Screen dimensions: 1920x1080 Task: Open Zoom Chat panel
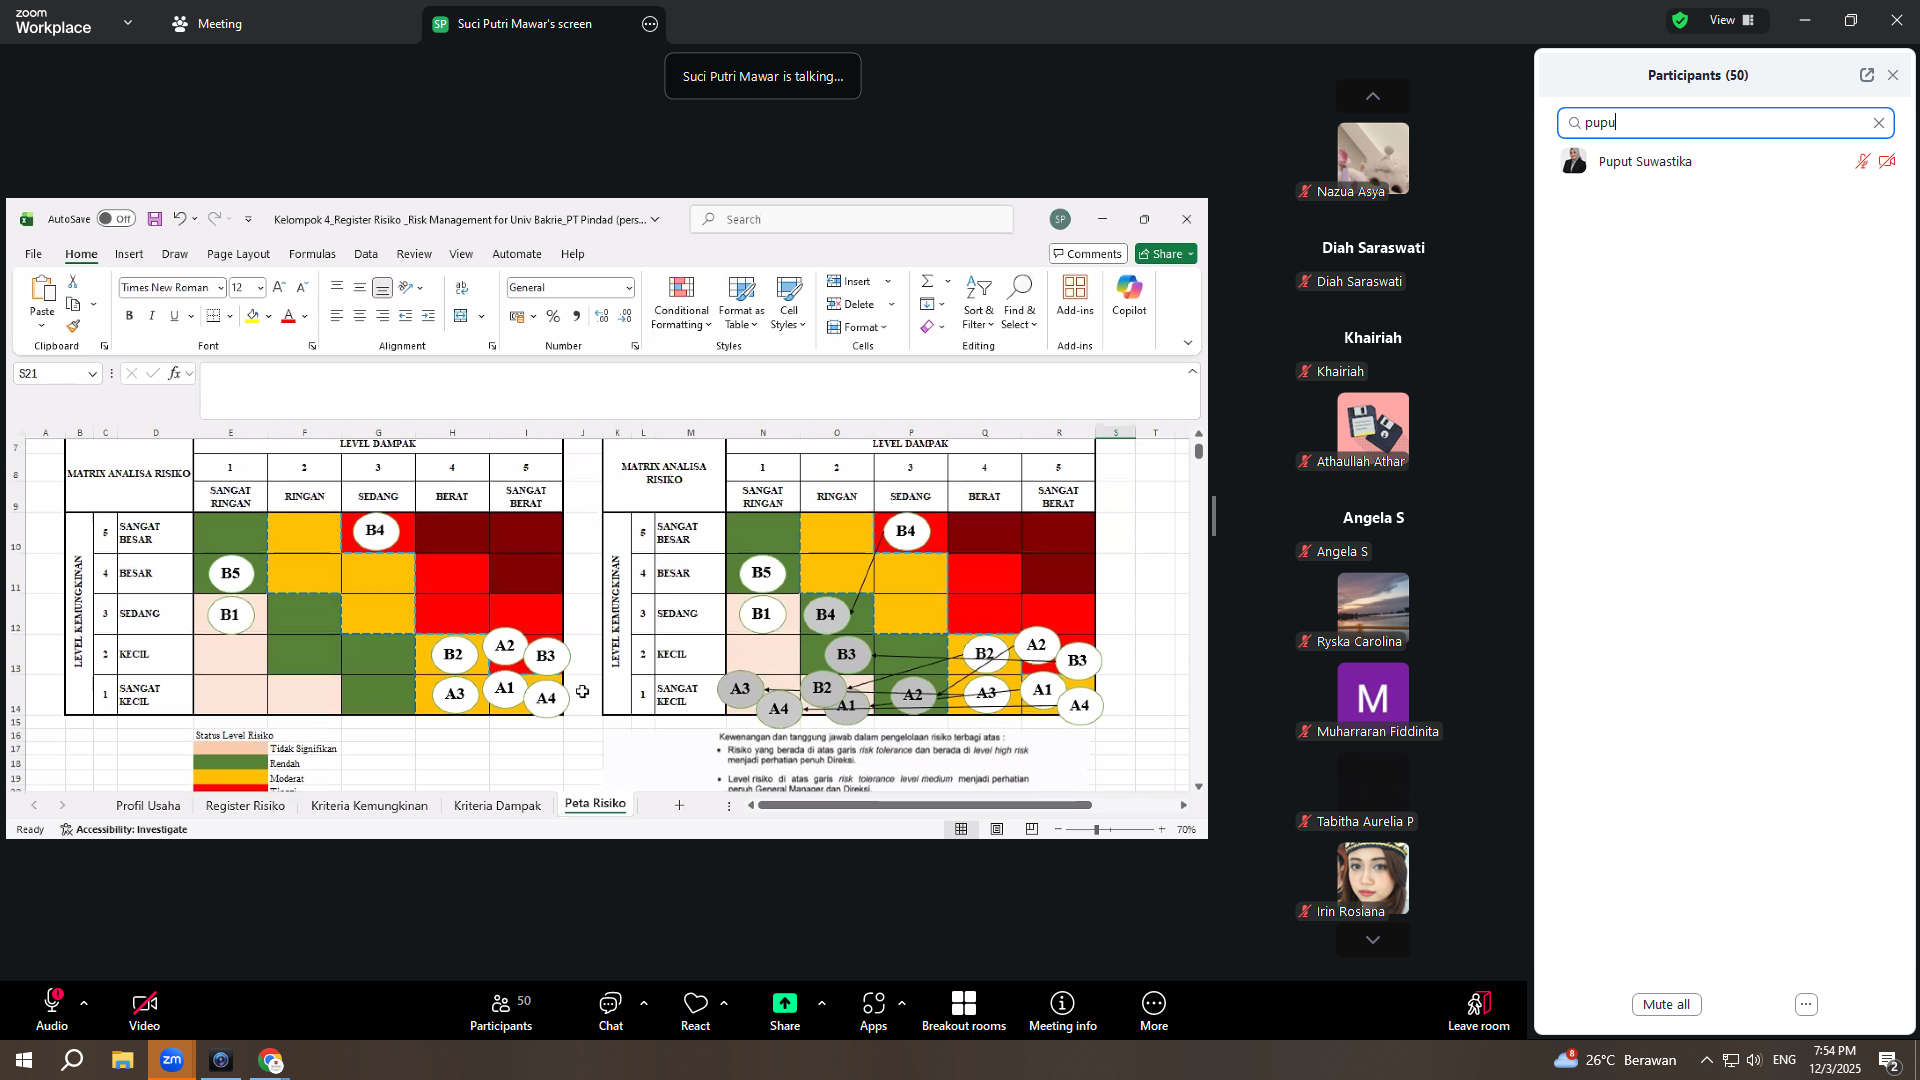(610, 1011)
